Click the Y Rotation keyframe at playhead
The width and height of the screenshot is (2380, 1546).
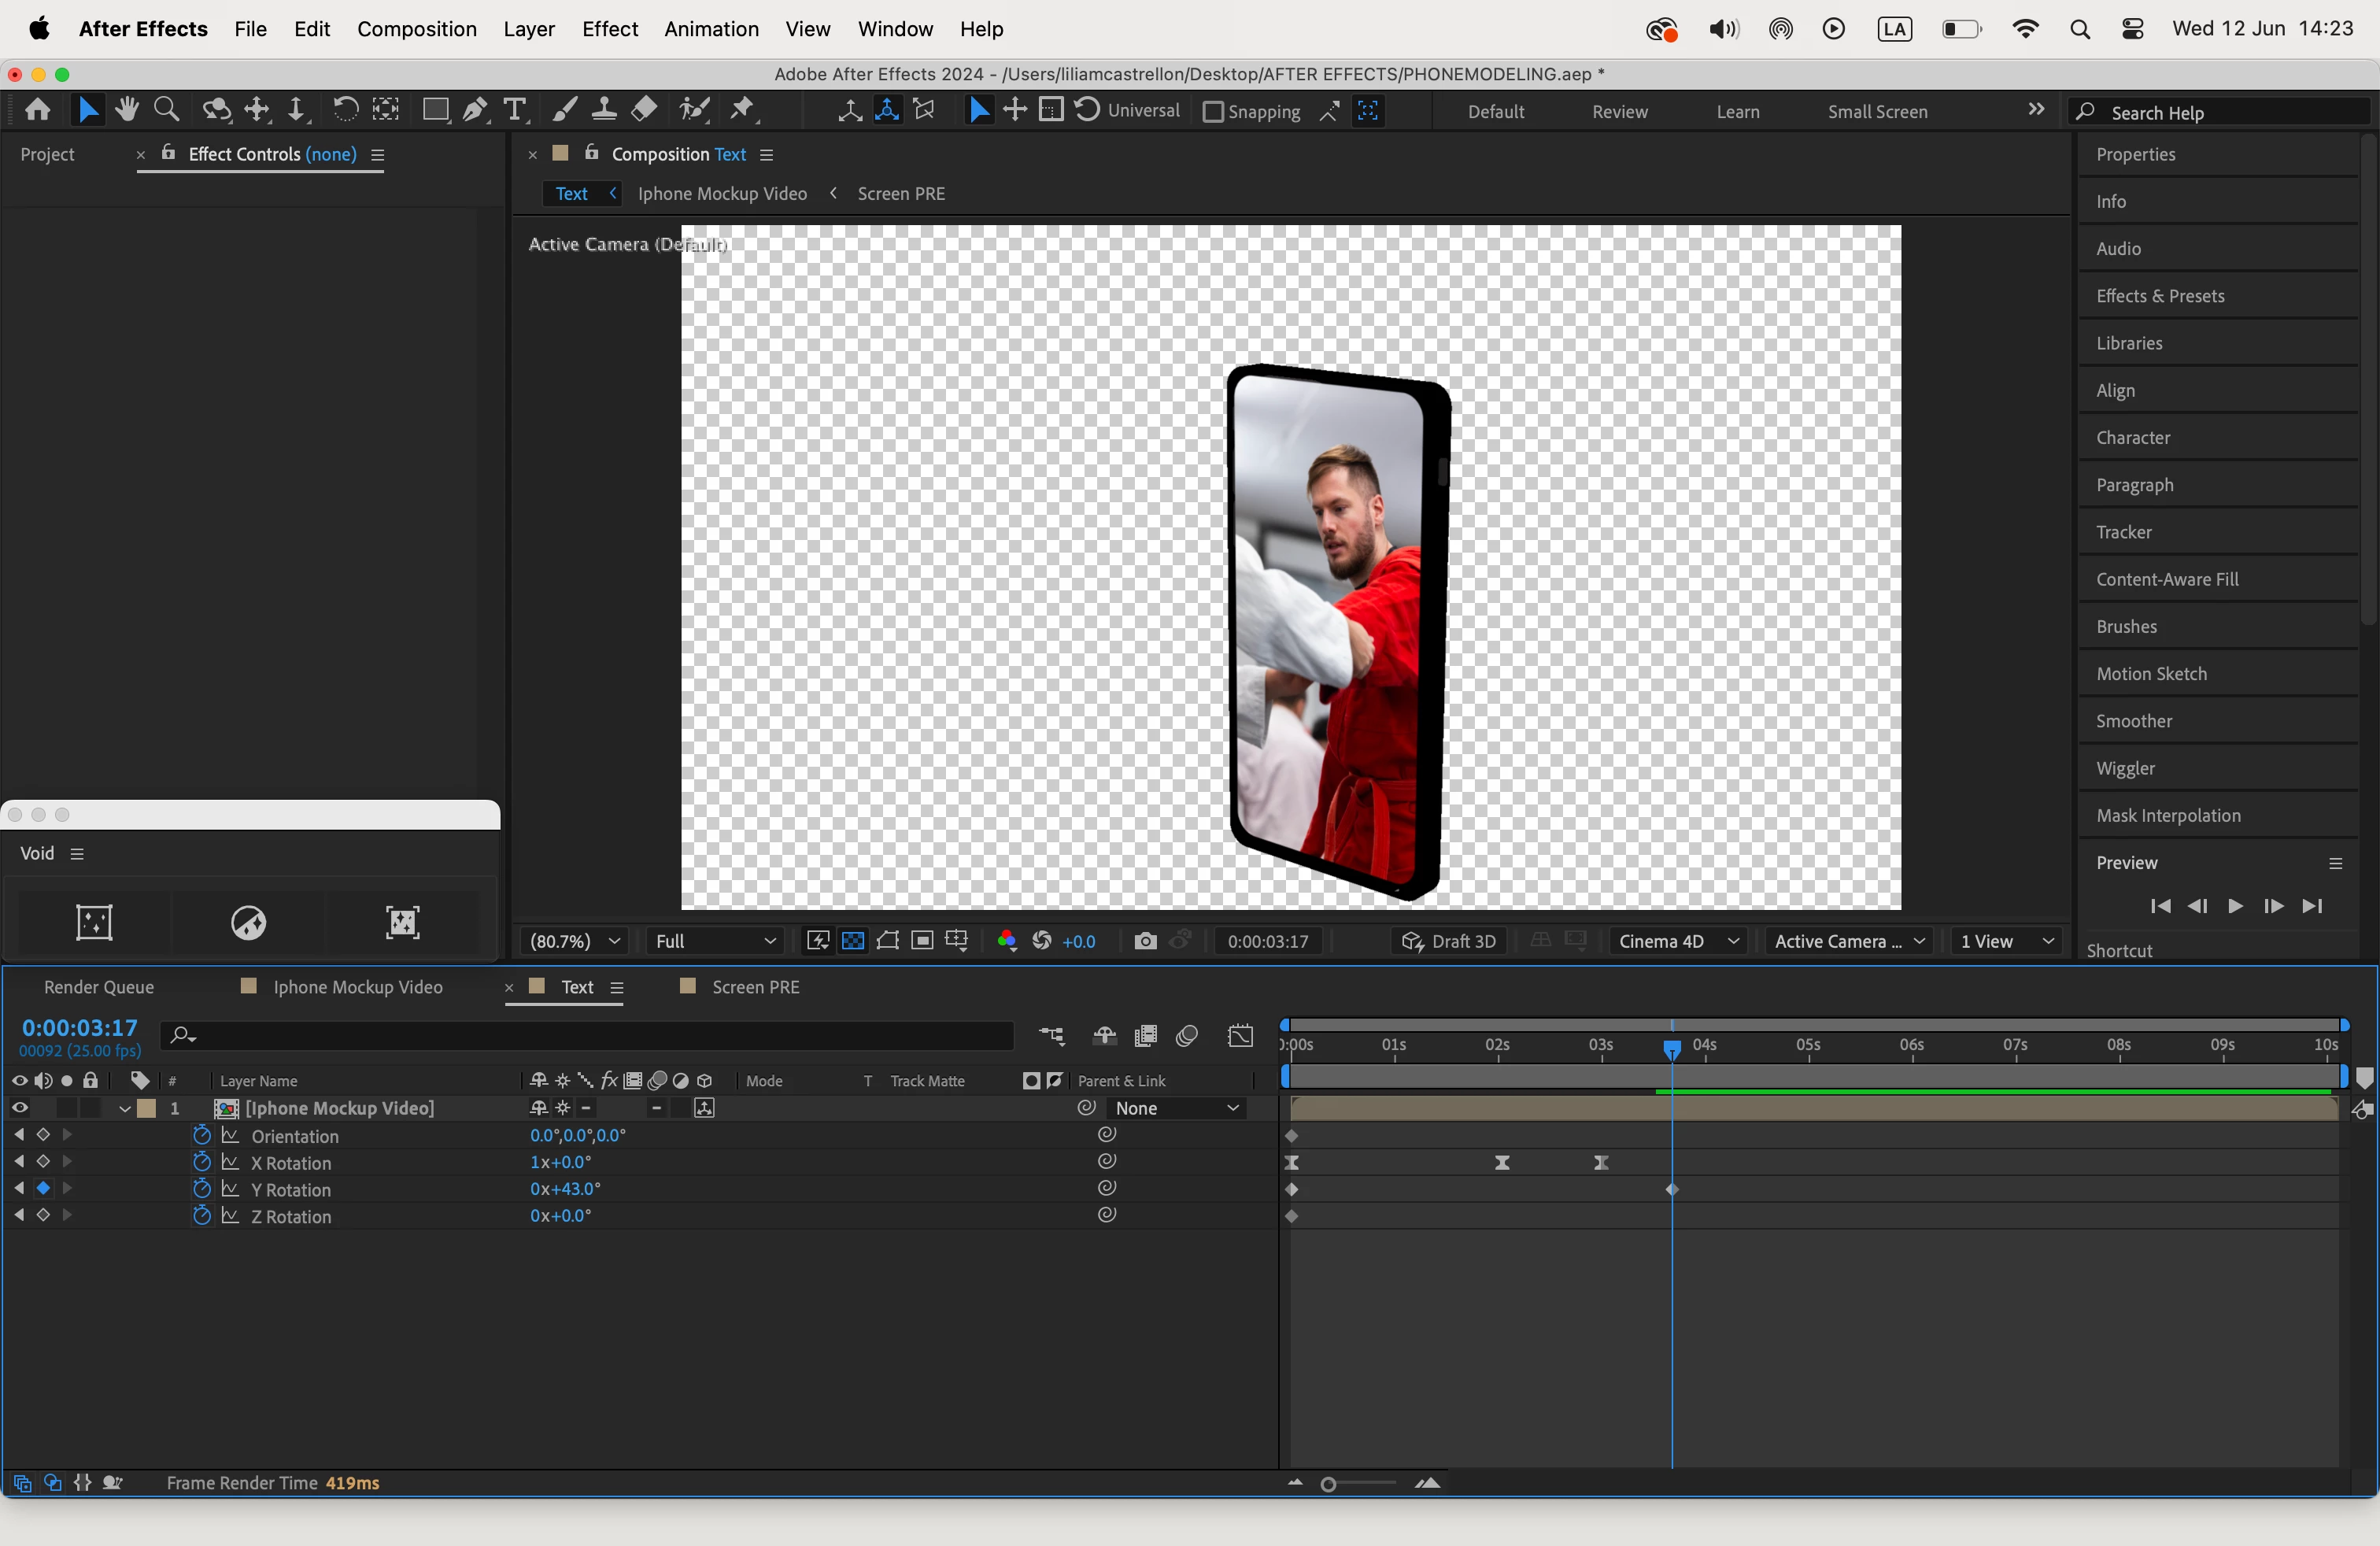coord(1671,1190)
